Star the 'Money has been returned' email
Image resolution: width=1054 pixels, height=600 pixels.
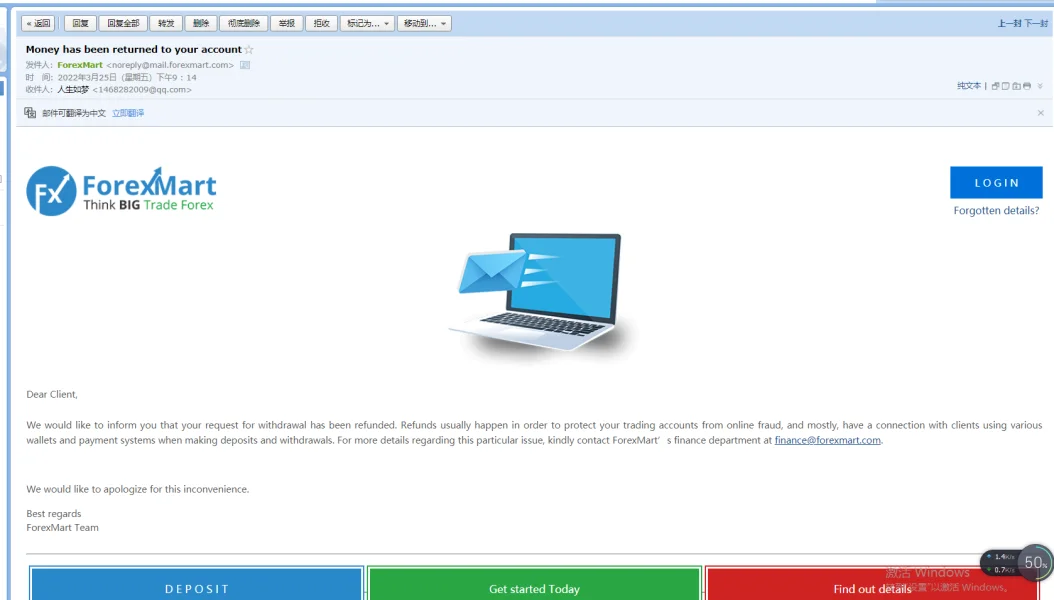tap(249, 50)
